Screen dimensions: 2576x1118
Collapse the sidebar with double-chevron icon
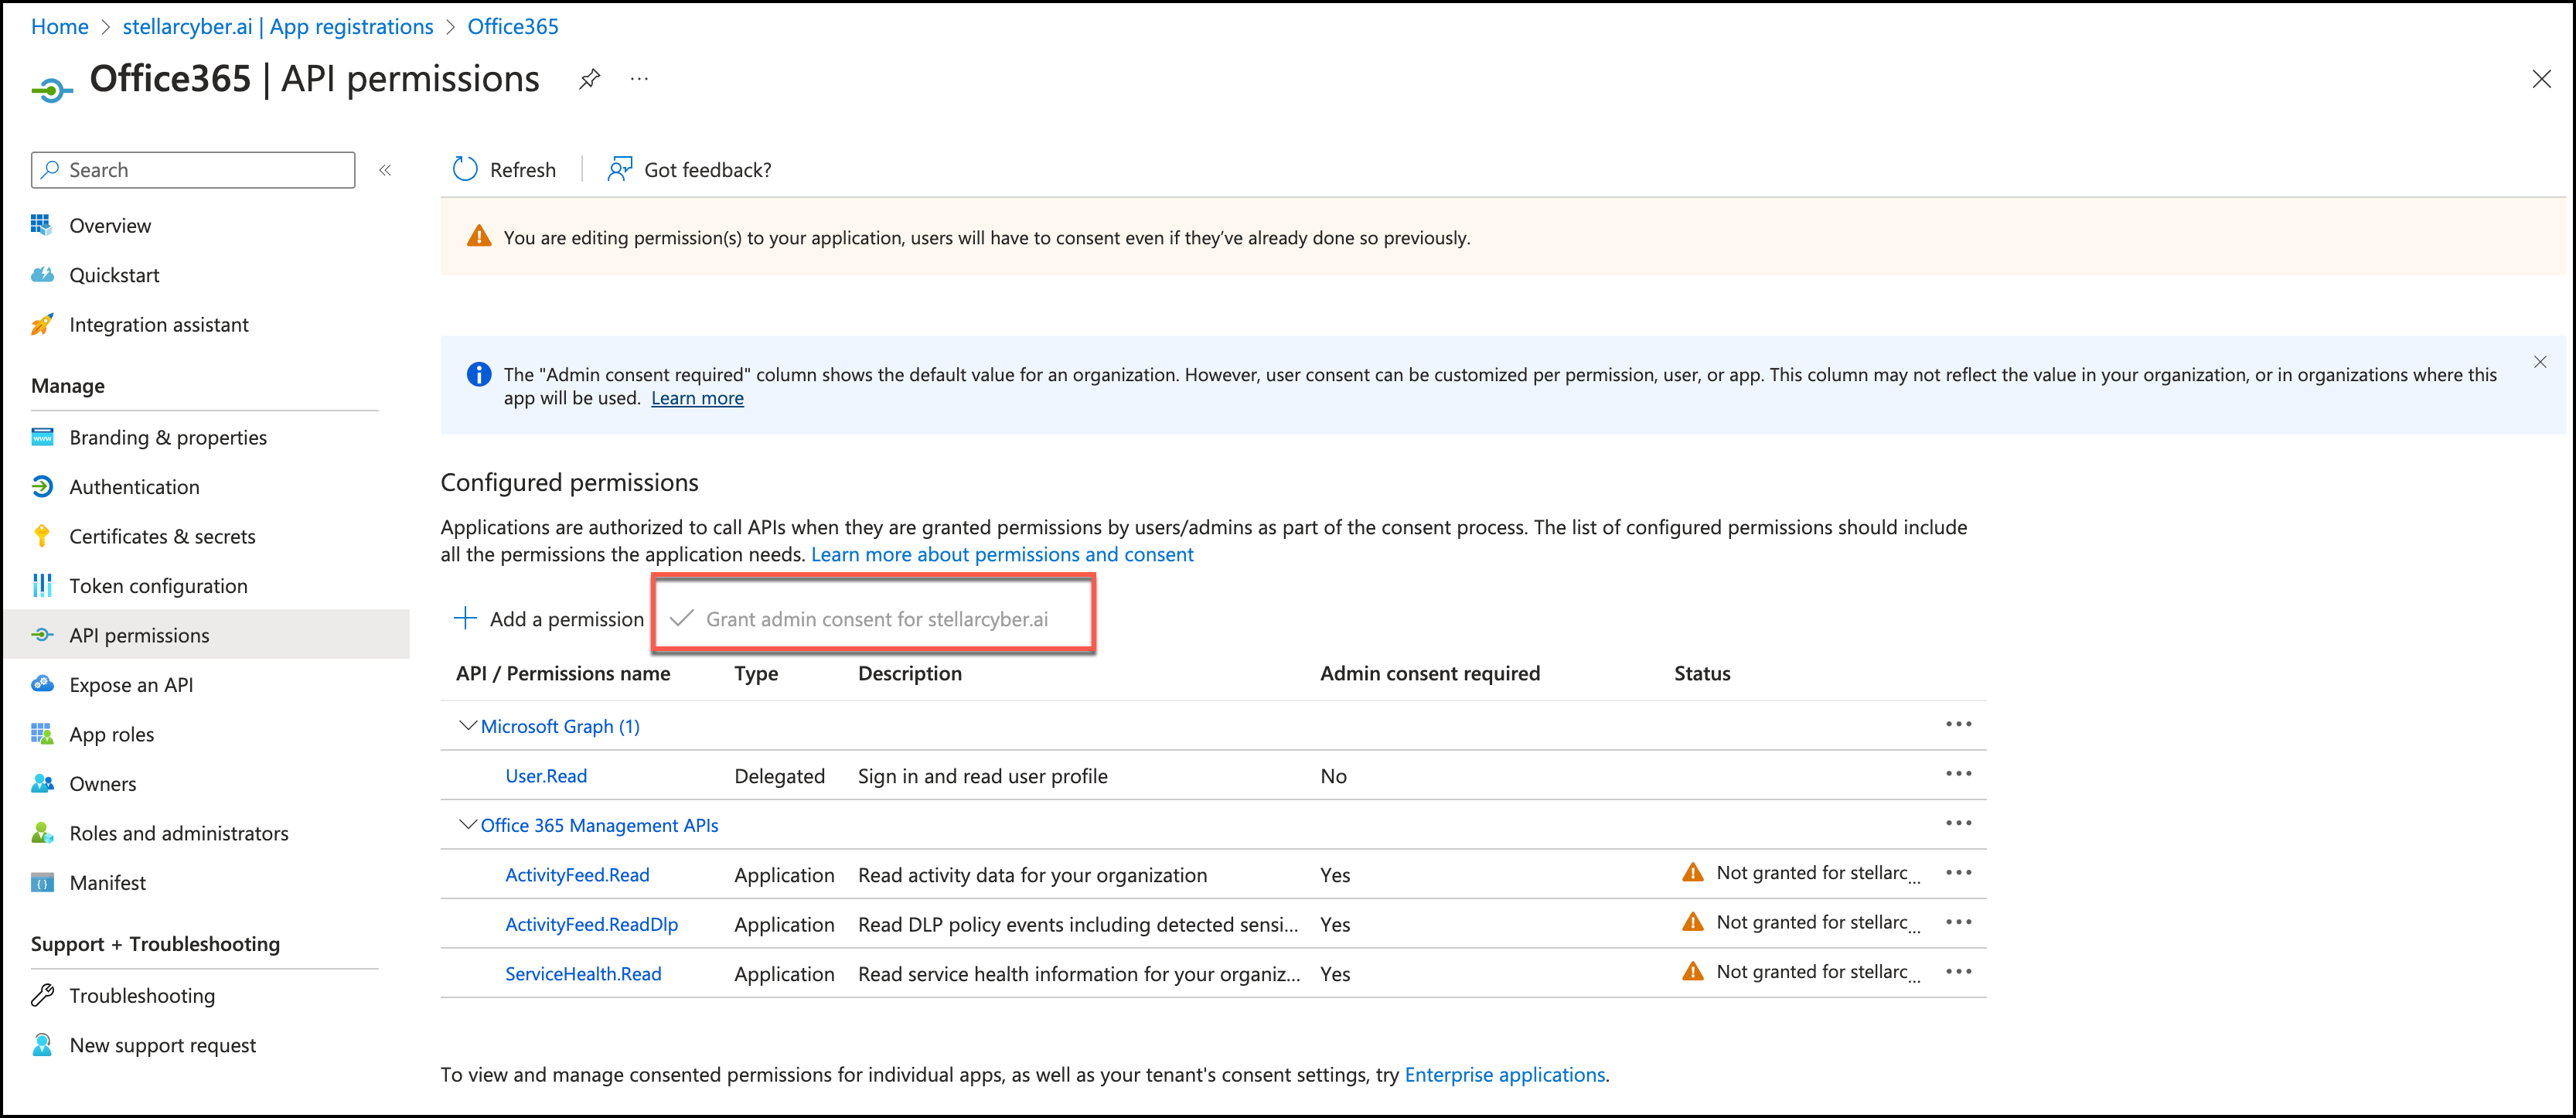385,170
